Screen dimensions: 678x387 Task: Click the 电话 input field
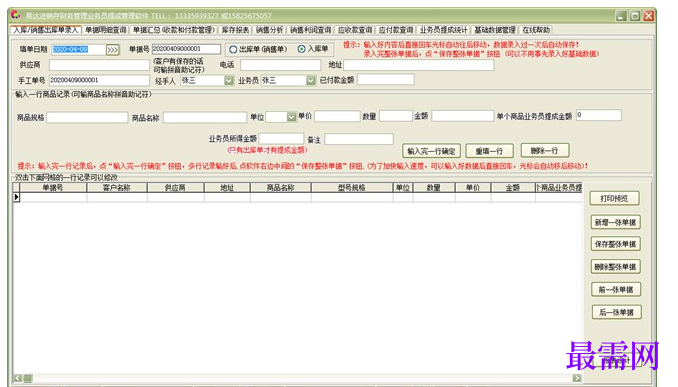[281, 65]
